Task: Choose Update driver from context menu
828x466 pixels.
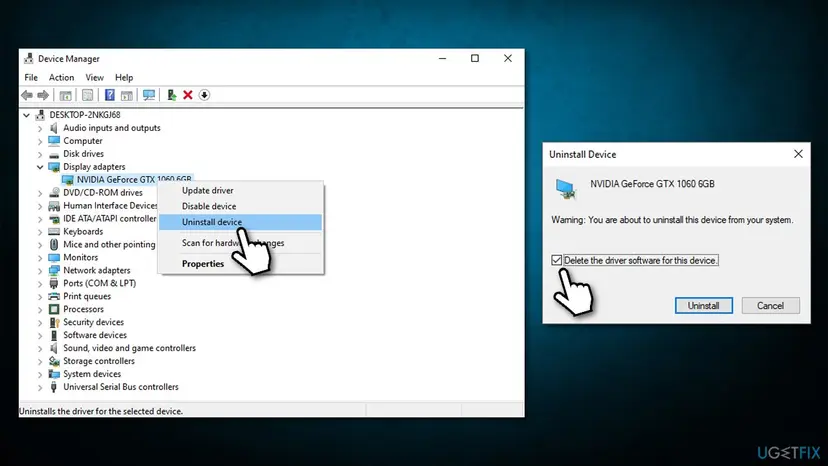Action: point(241,190)
